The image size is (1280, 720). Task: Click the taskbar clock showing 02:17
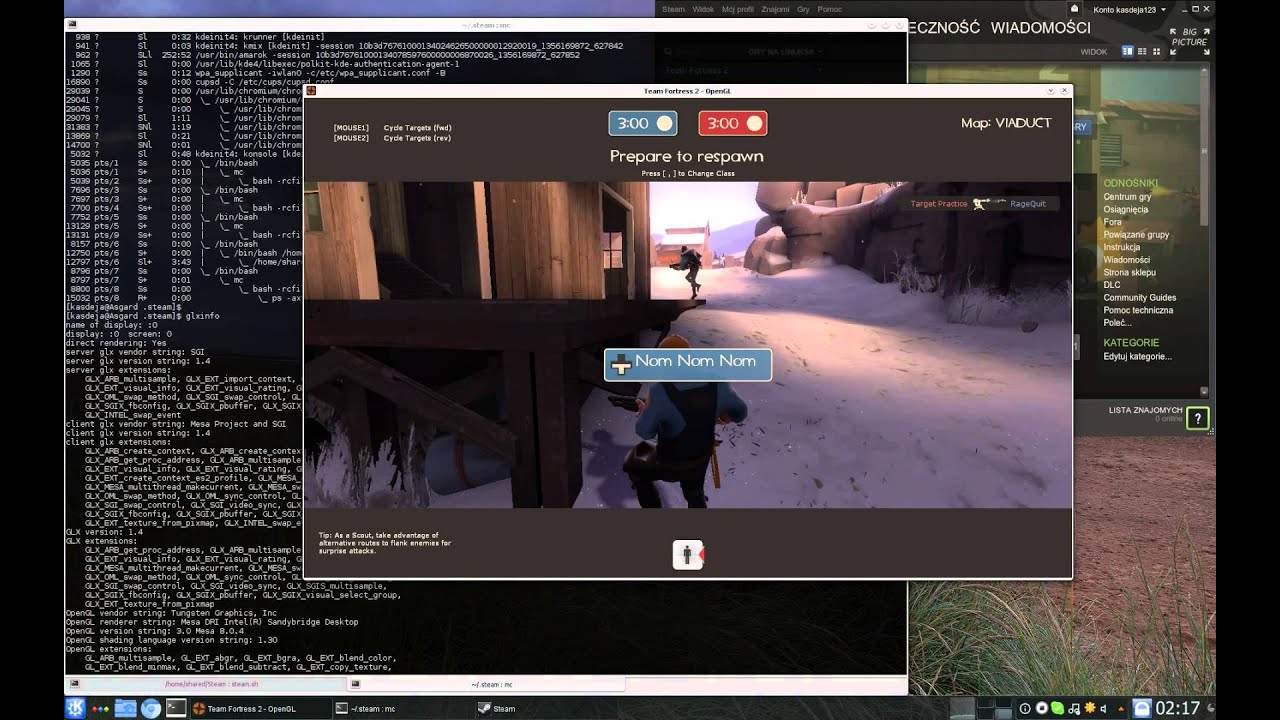click(1177, 708)
